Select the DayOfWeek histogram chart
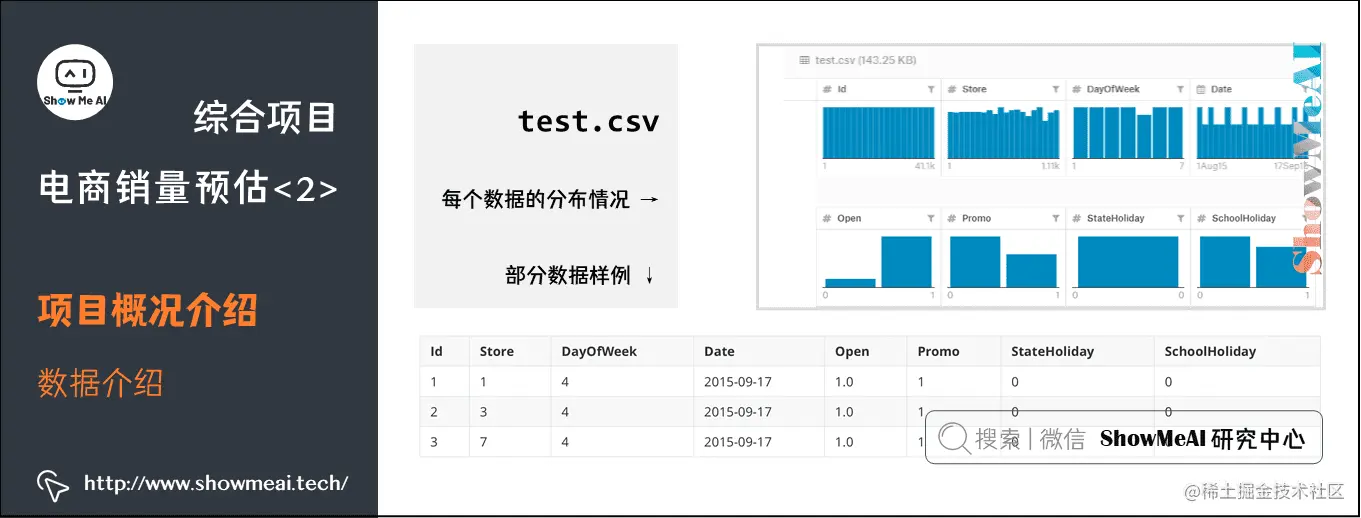 pos(1127,132)
